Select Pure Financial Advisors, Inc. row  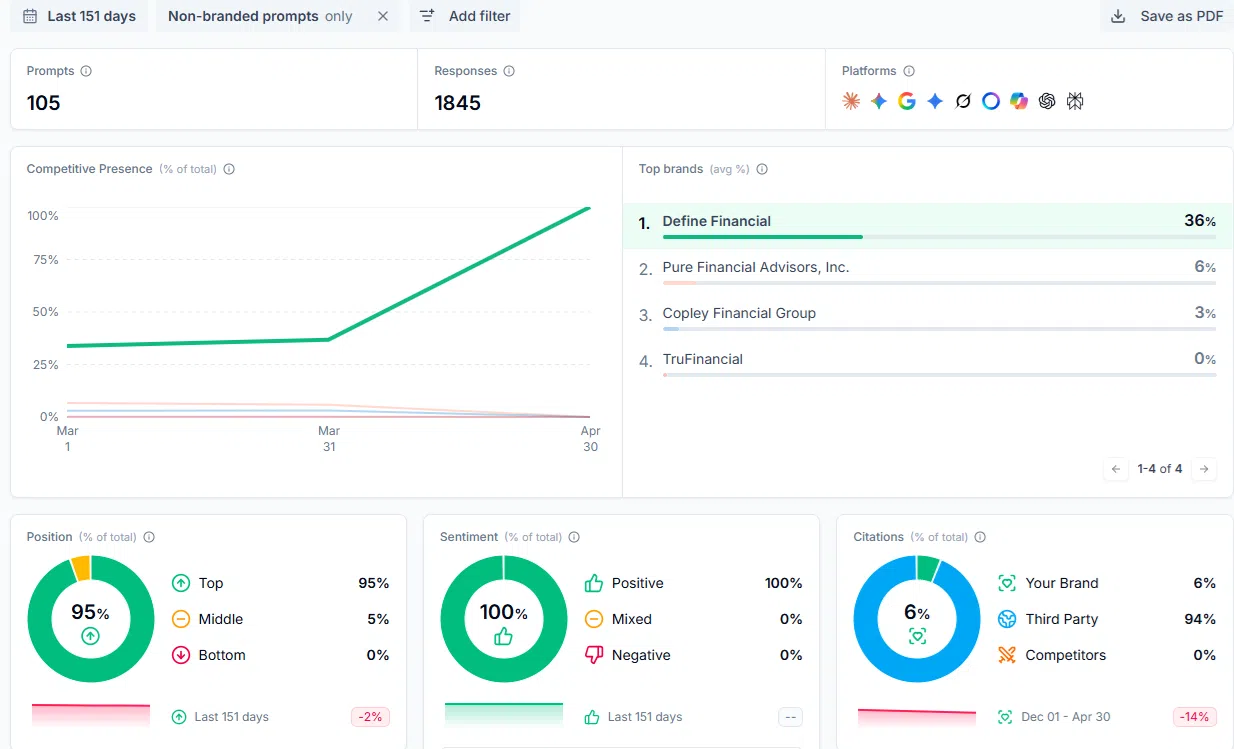click(927, 271)
